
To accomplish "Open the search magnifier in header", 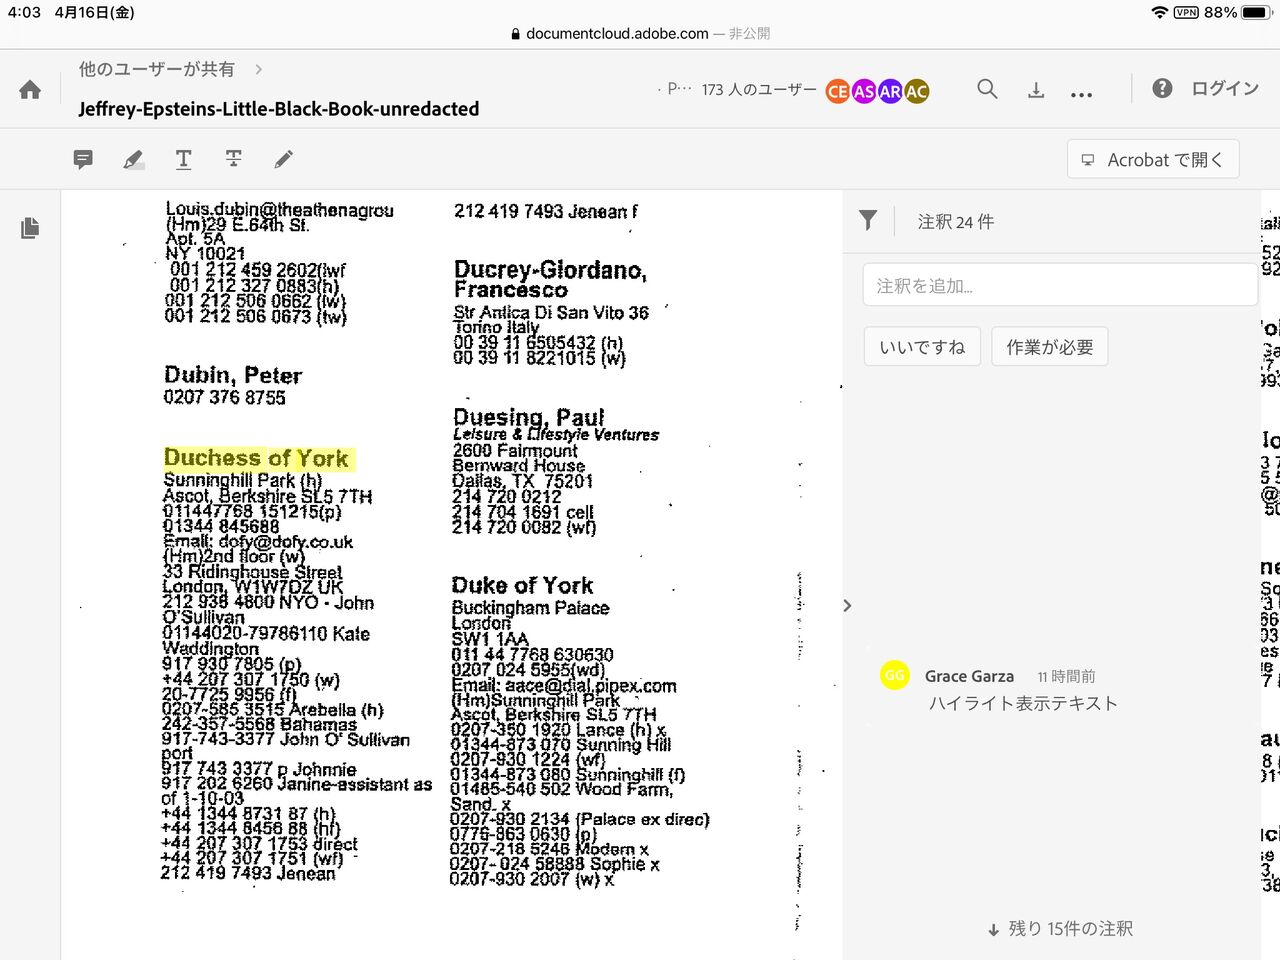I will (987, 89).
